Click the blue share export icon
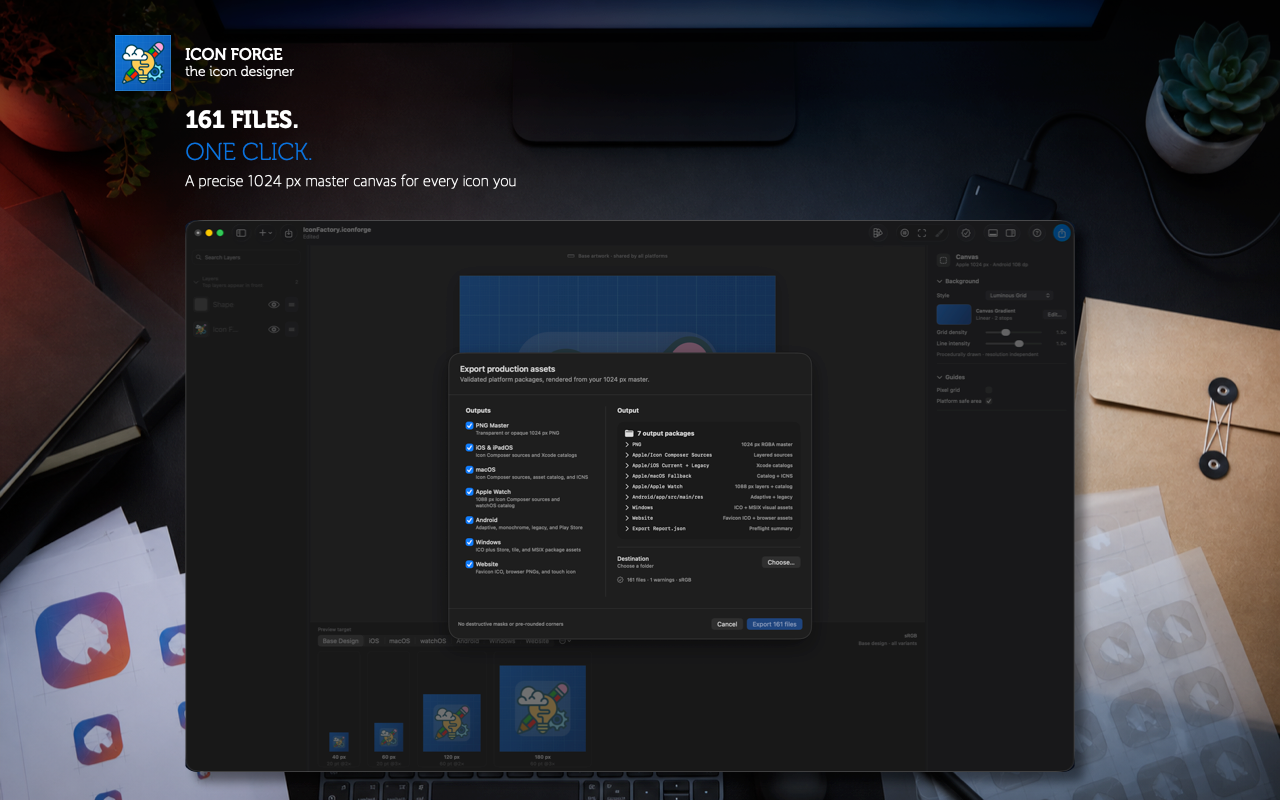1280x800 pixels. (1062, 233)
